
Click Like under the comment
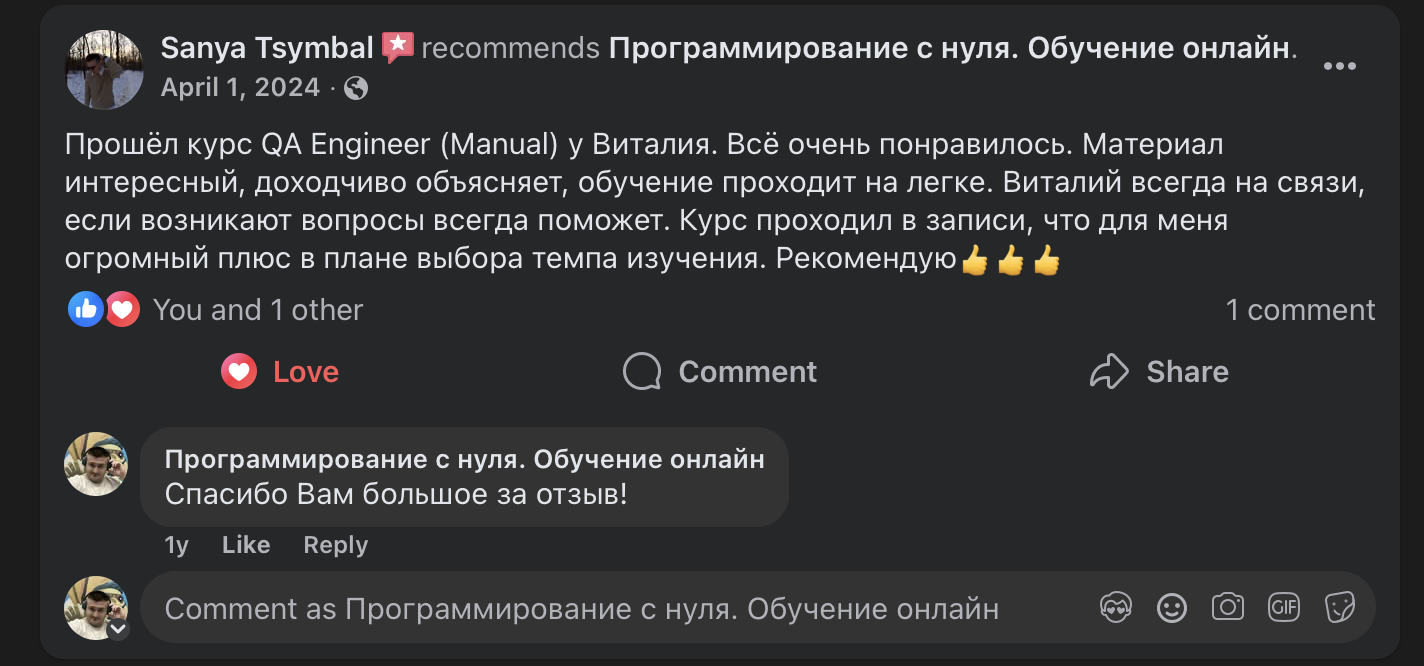click(x=245, y=545)
